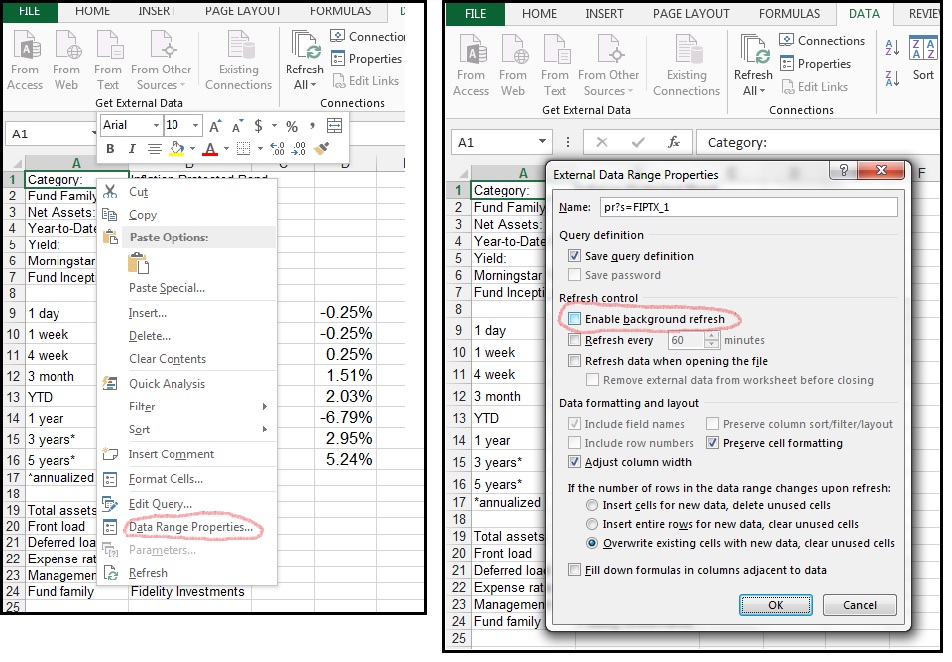The image size is (952, 662).
Task: Open the DATA tab in the right window
Action: click(x=864, y=13)
